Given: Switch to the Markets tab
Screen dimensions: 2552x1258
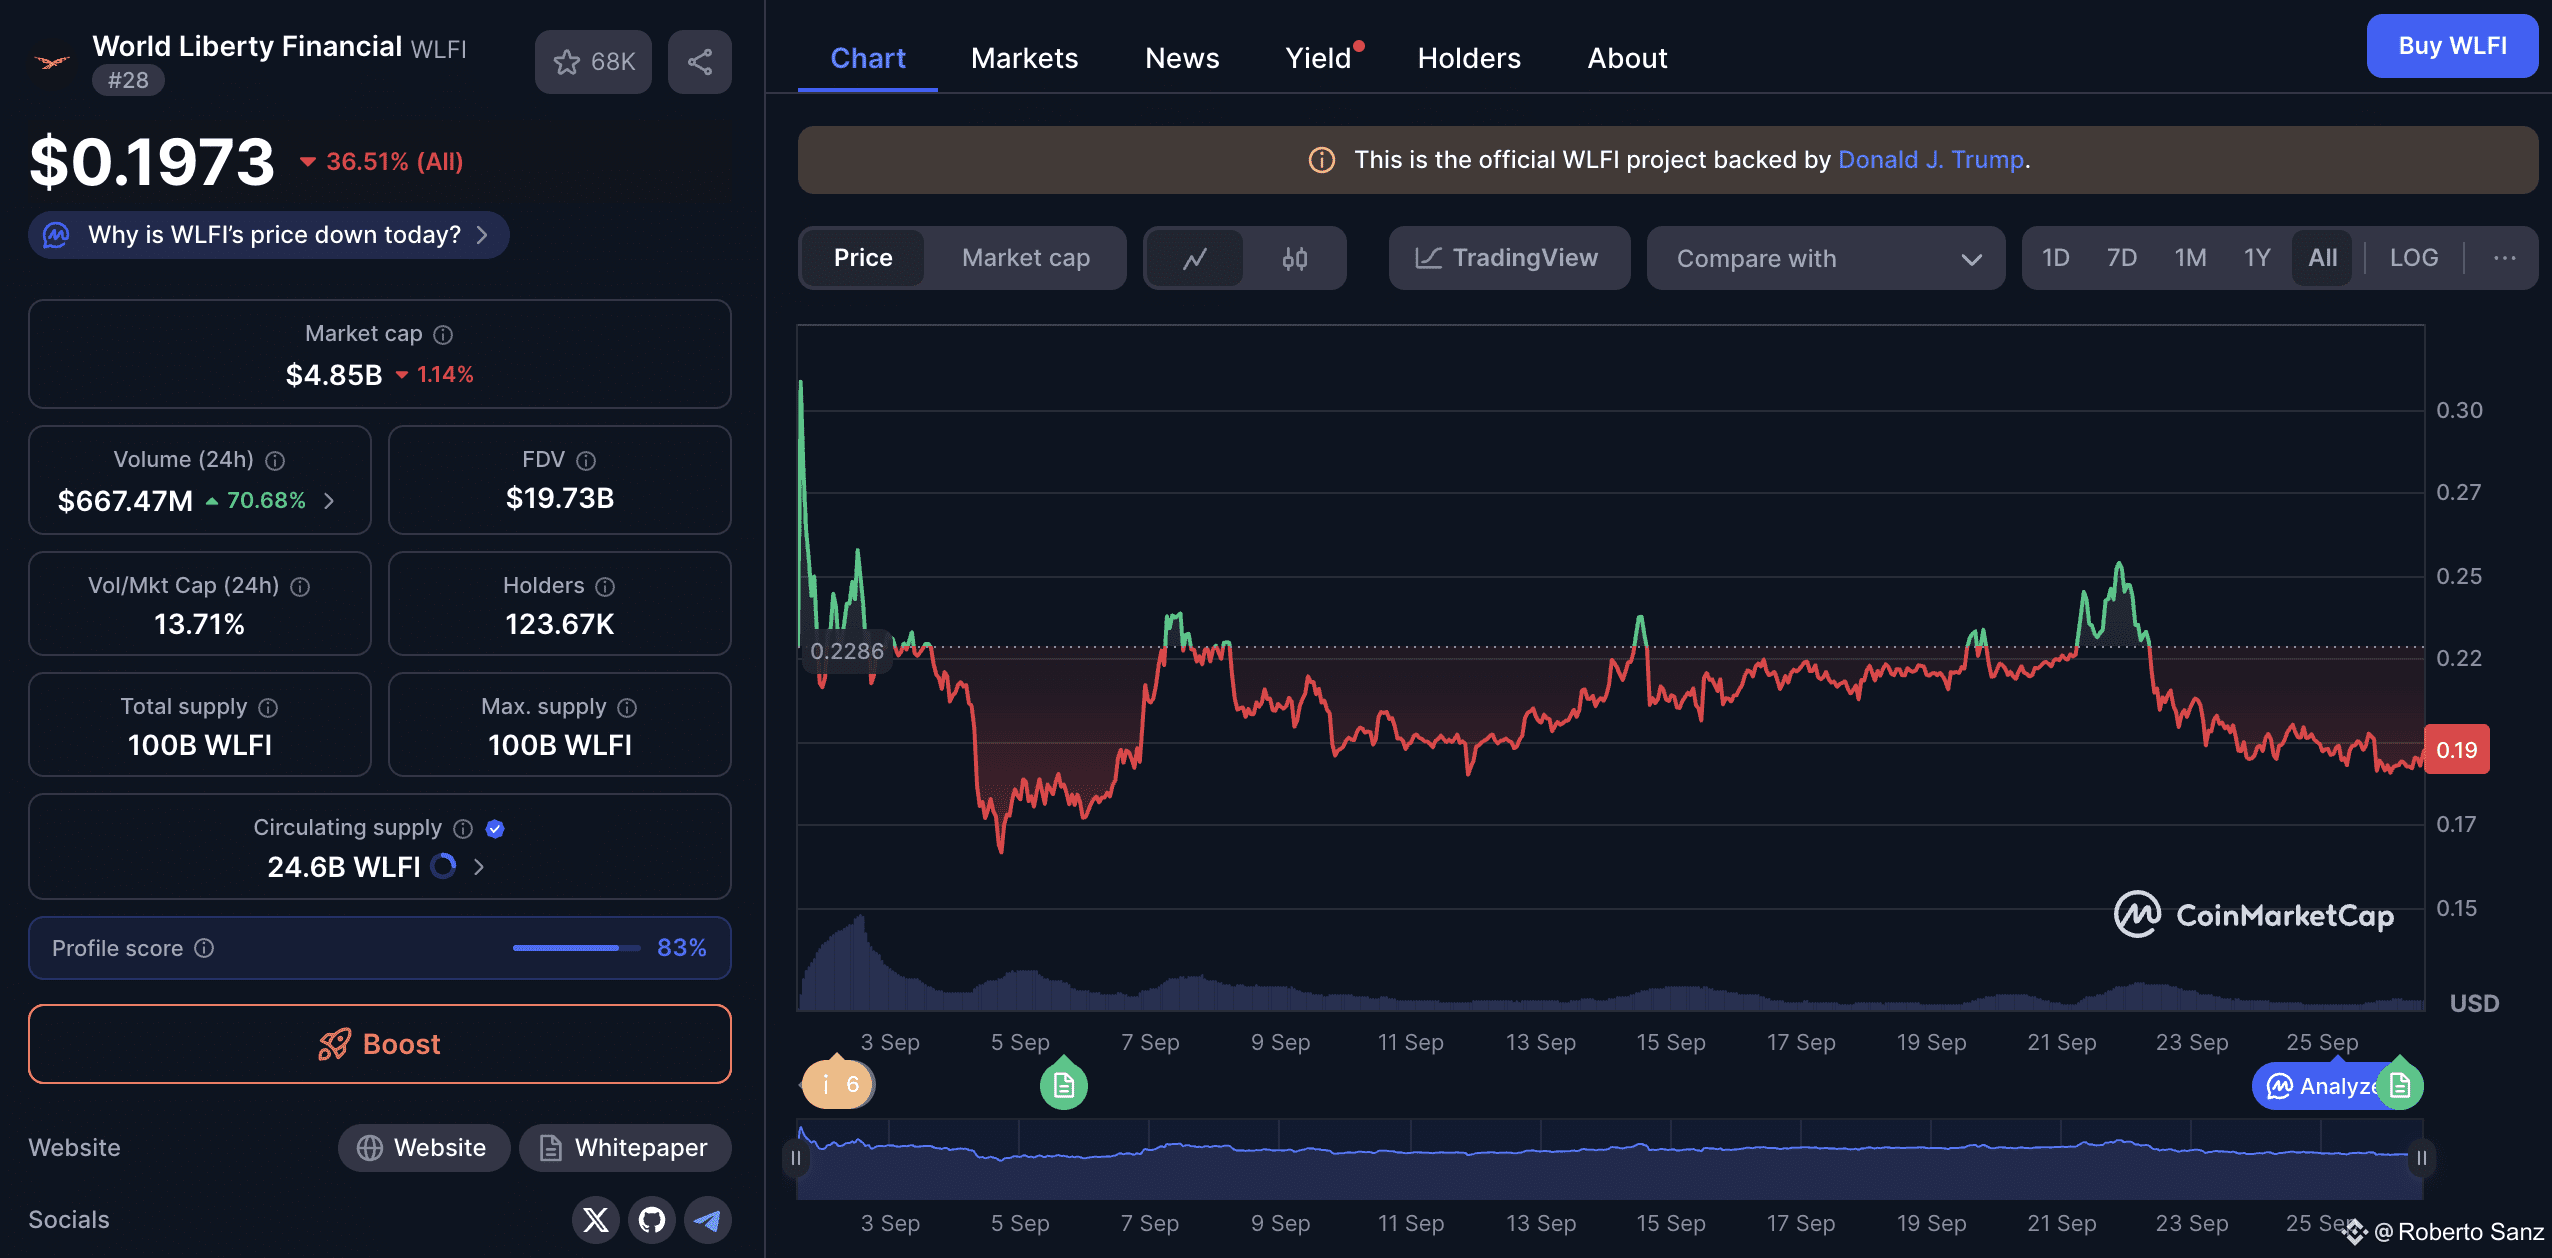Looking at the screenshot, I should click(1024, 58).
